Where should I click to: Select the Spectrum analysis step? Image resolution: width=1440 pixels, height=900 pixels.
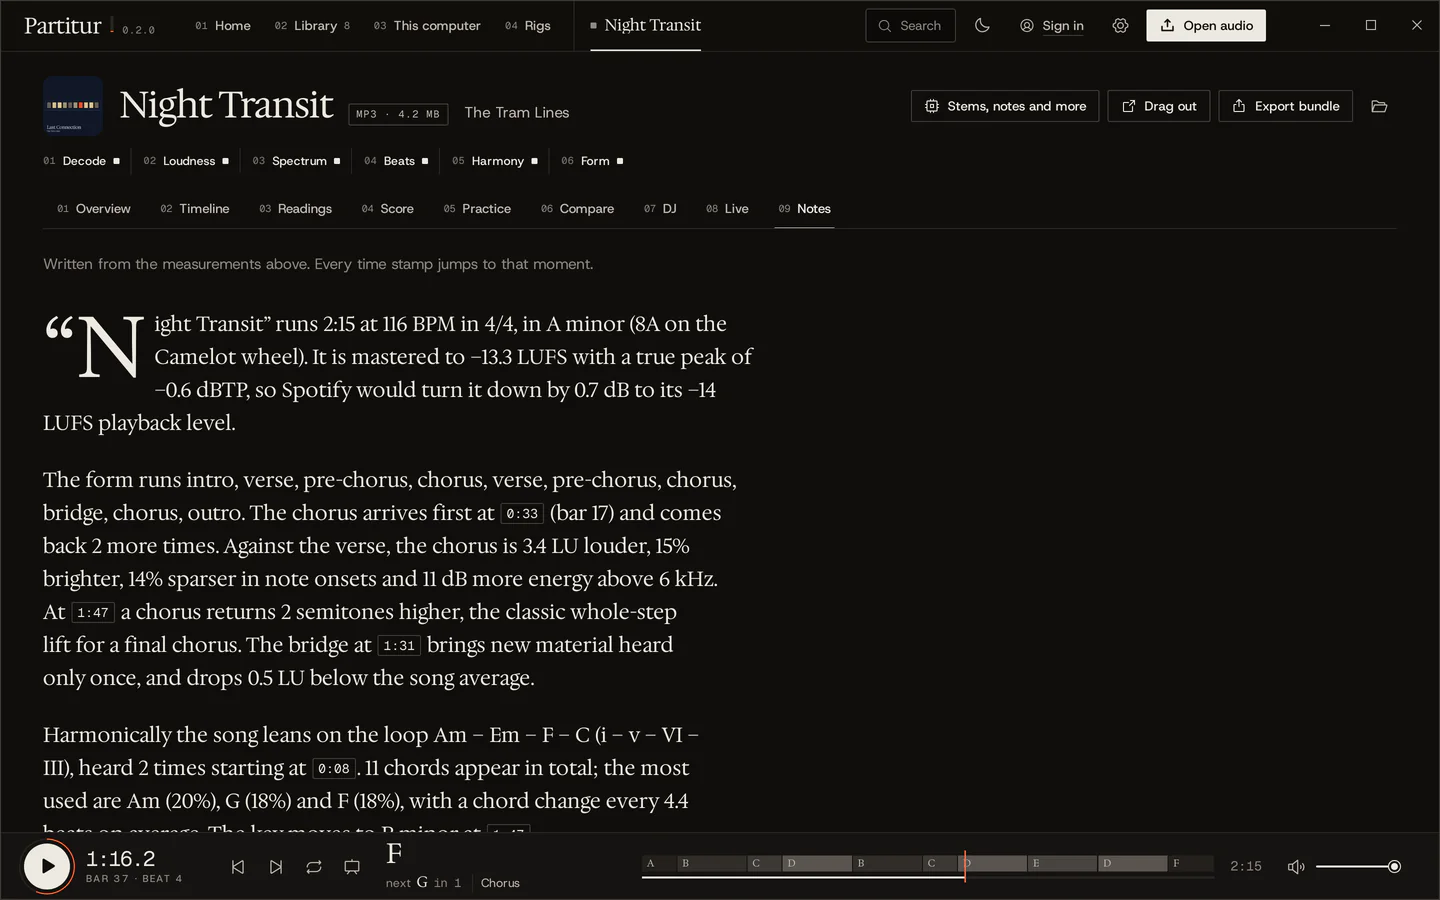(x=296, y=161)
